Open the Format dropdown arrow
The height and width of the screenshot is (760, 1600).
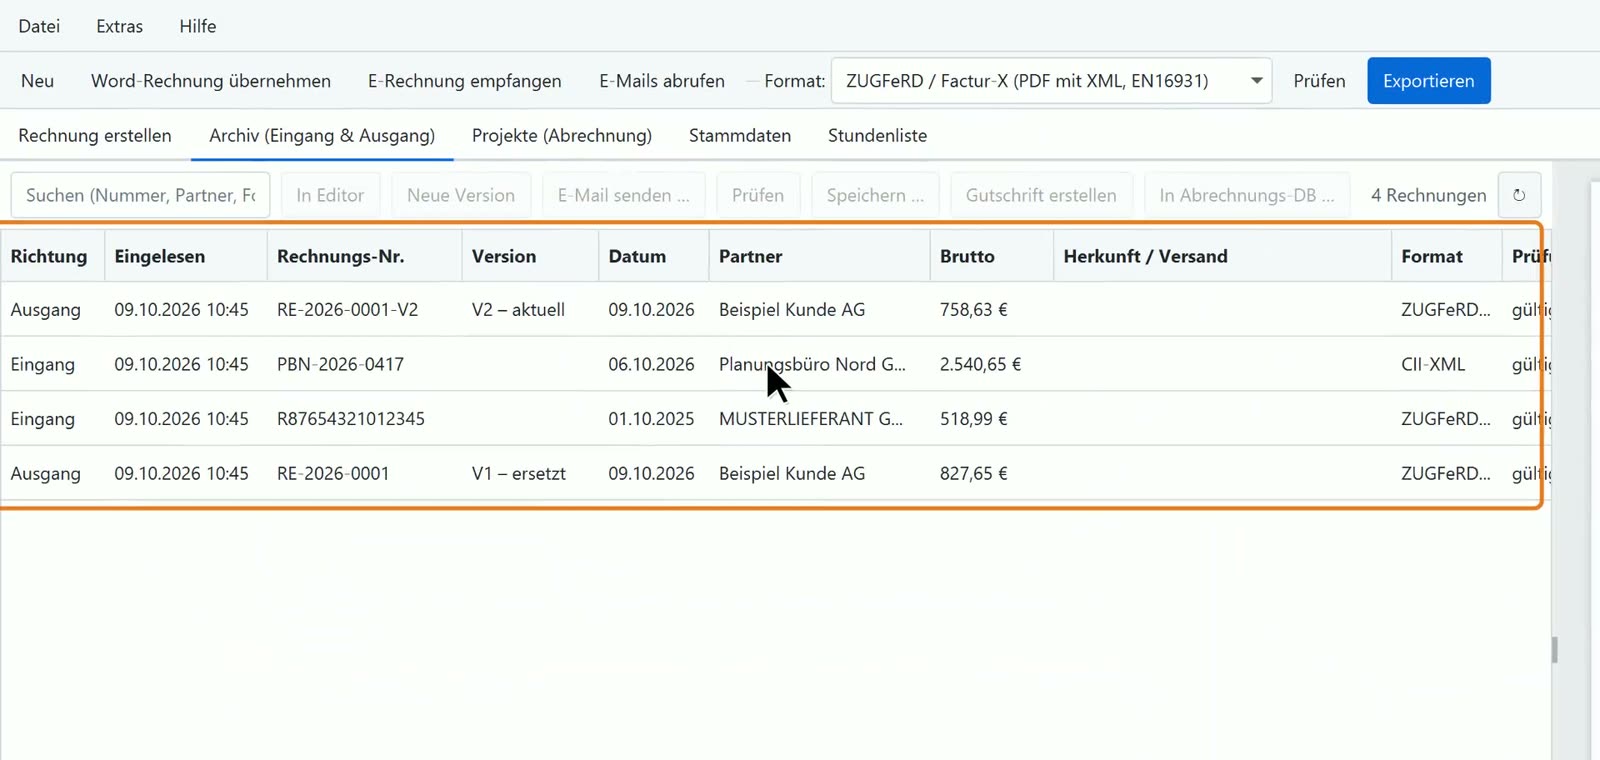coord(1256,81)
